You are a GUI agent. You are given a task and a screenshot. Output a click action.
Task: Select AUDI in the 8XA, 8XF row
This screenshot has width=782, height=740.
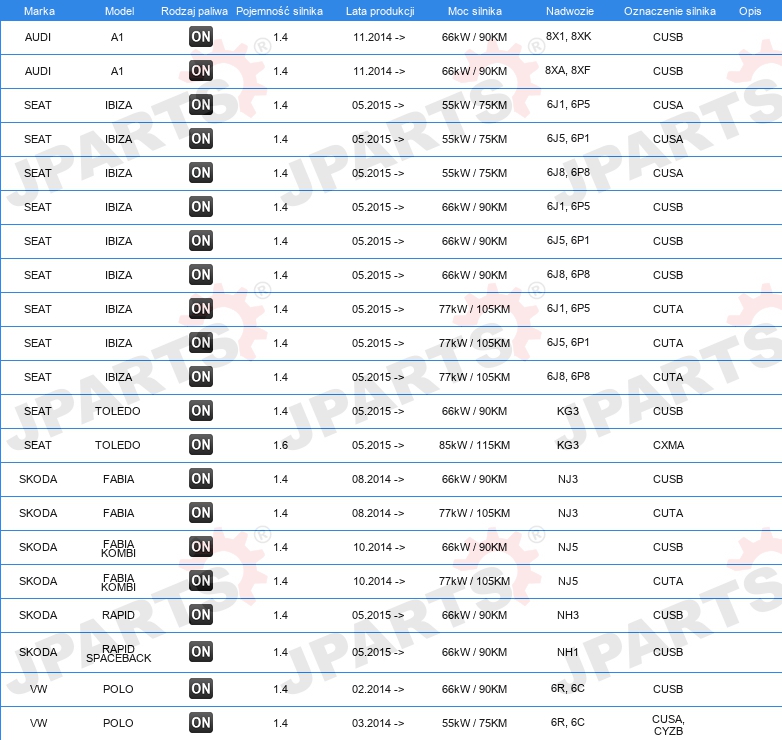click(38, 71)
